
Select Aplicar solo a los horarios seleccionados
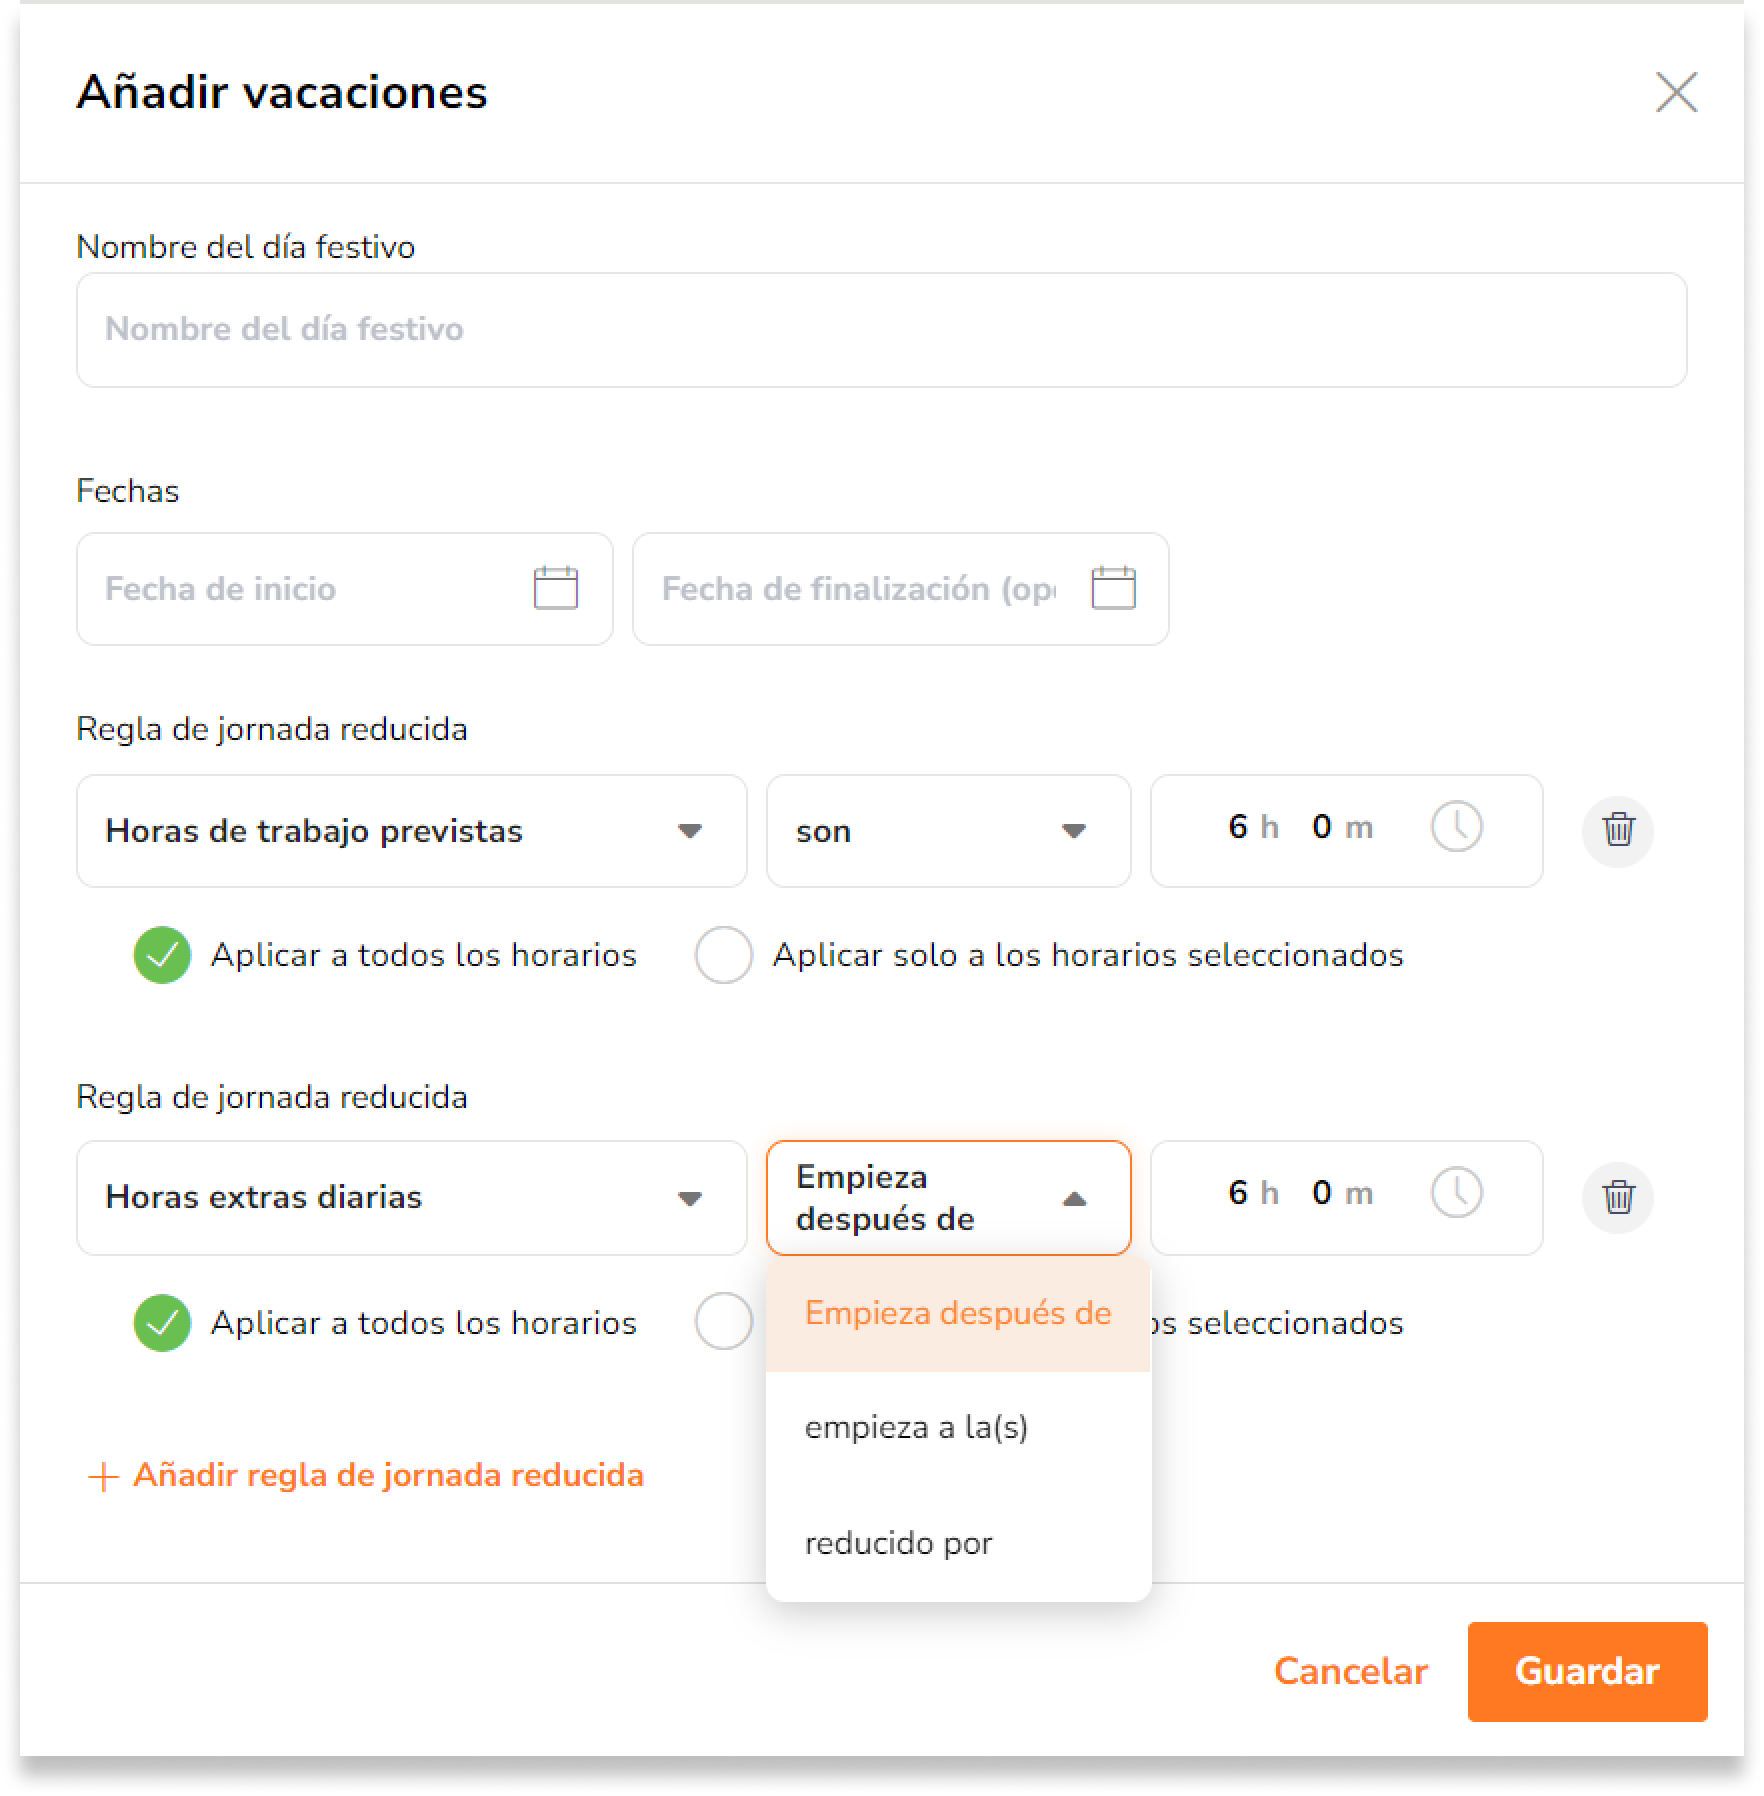pos(723,955)
